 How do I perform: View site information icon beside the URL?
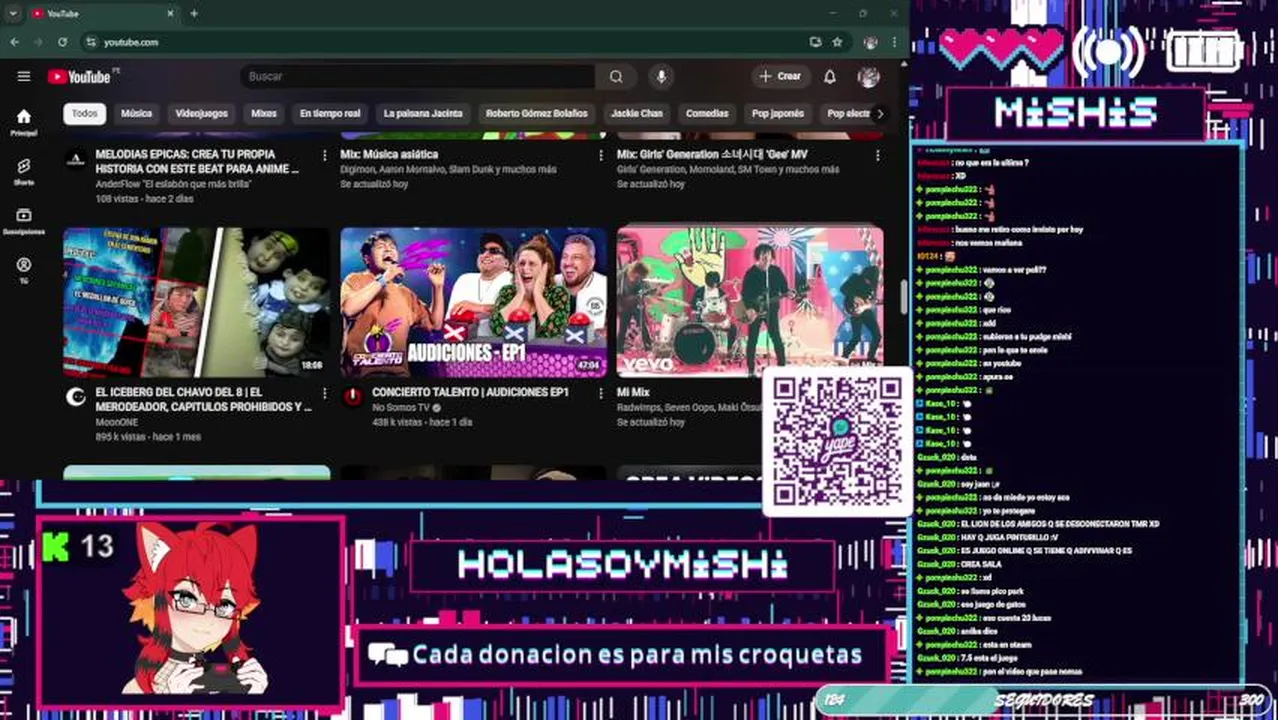coord(91,42)
